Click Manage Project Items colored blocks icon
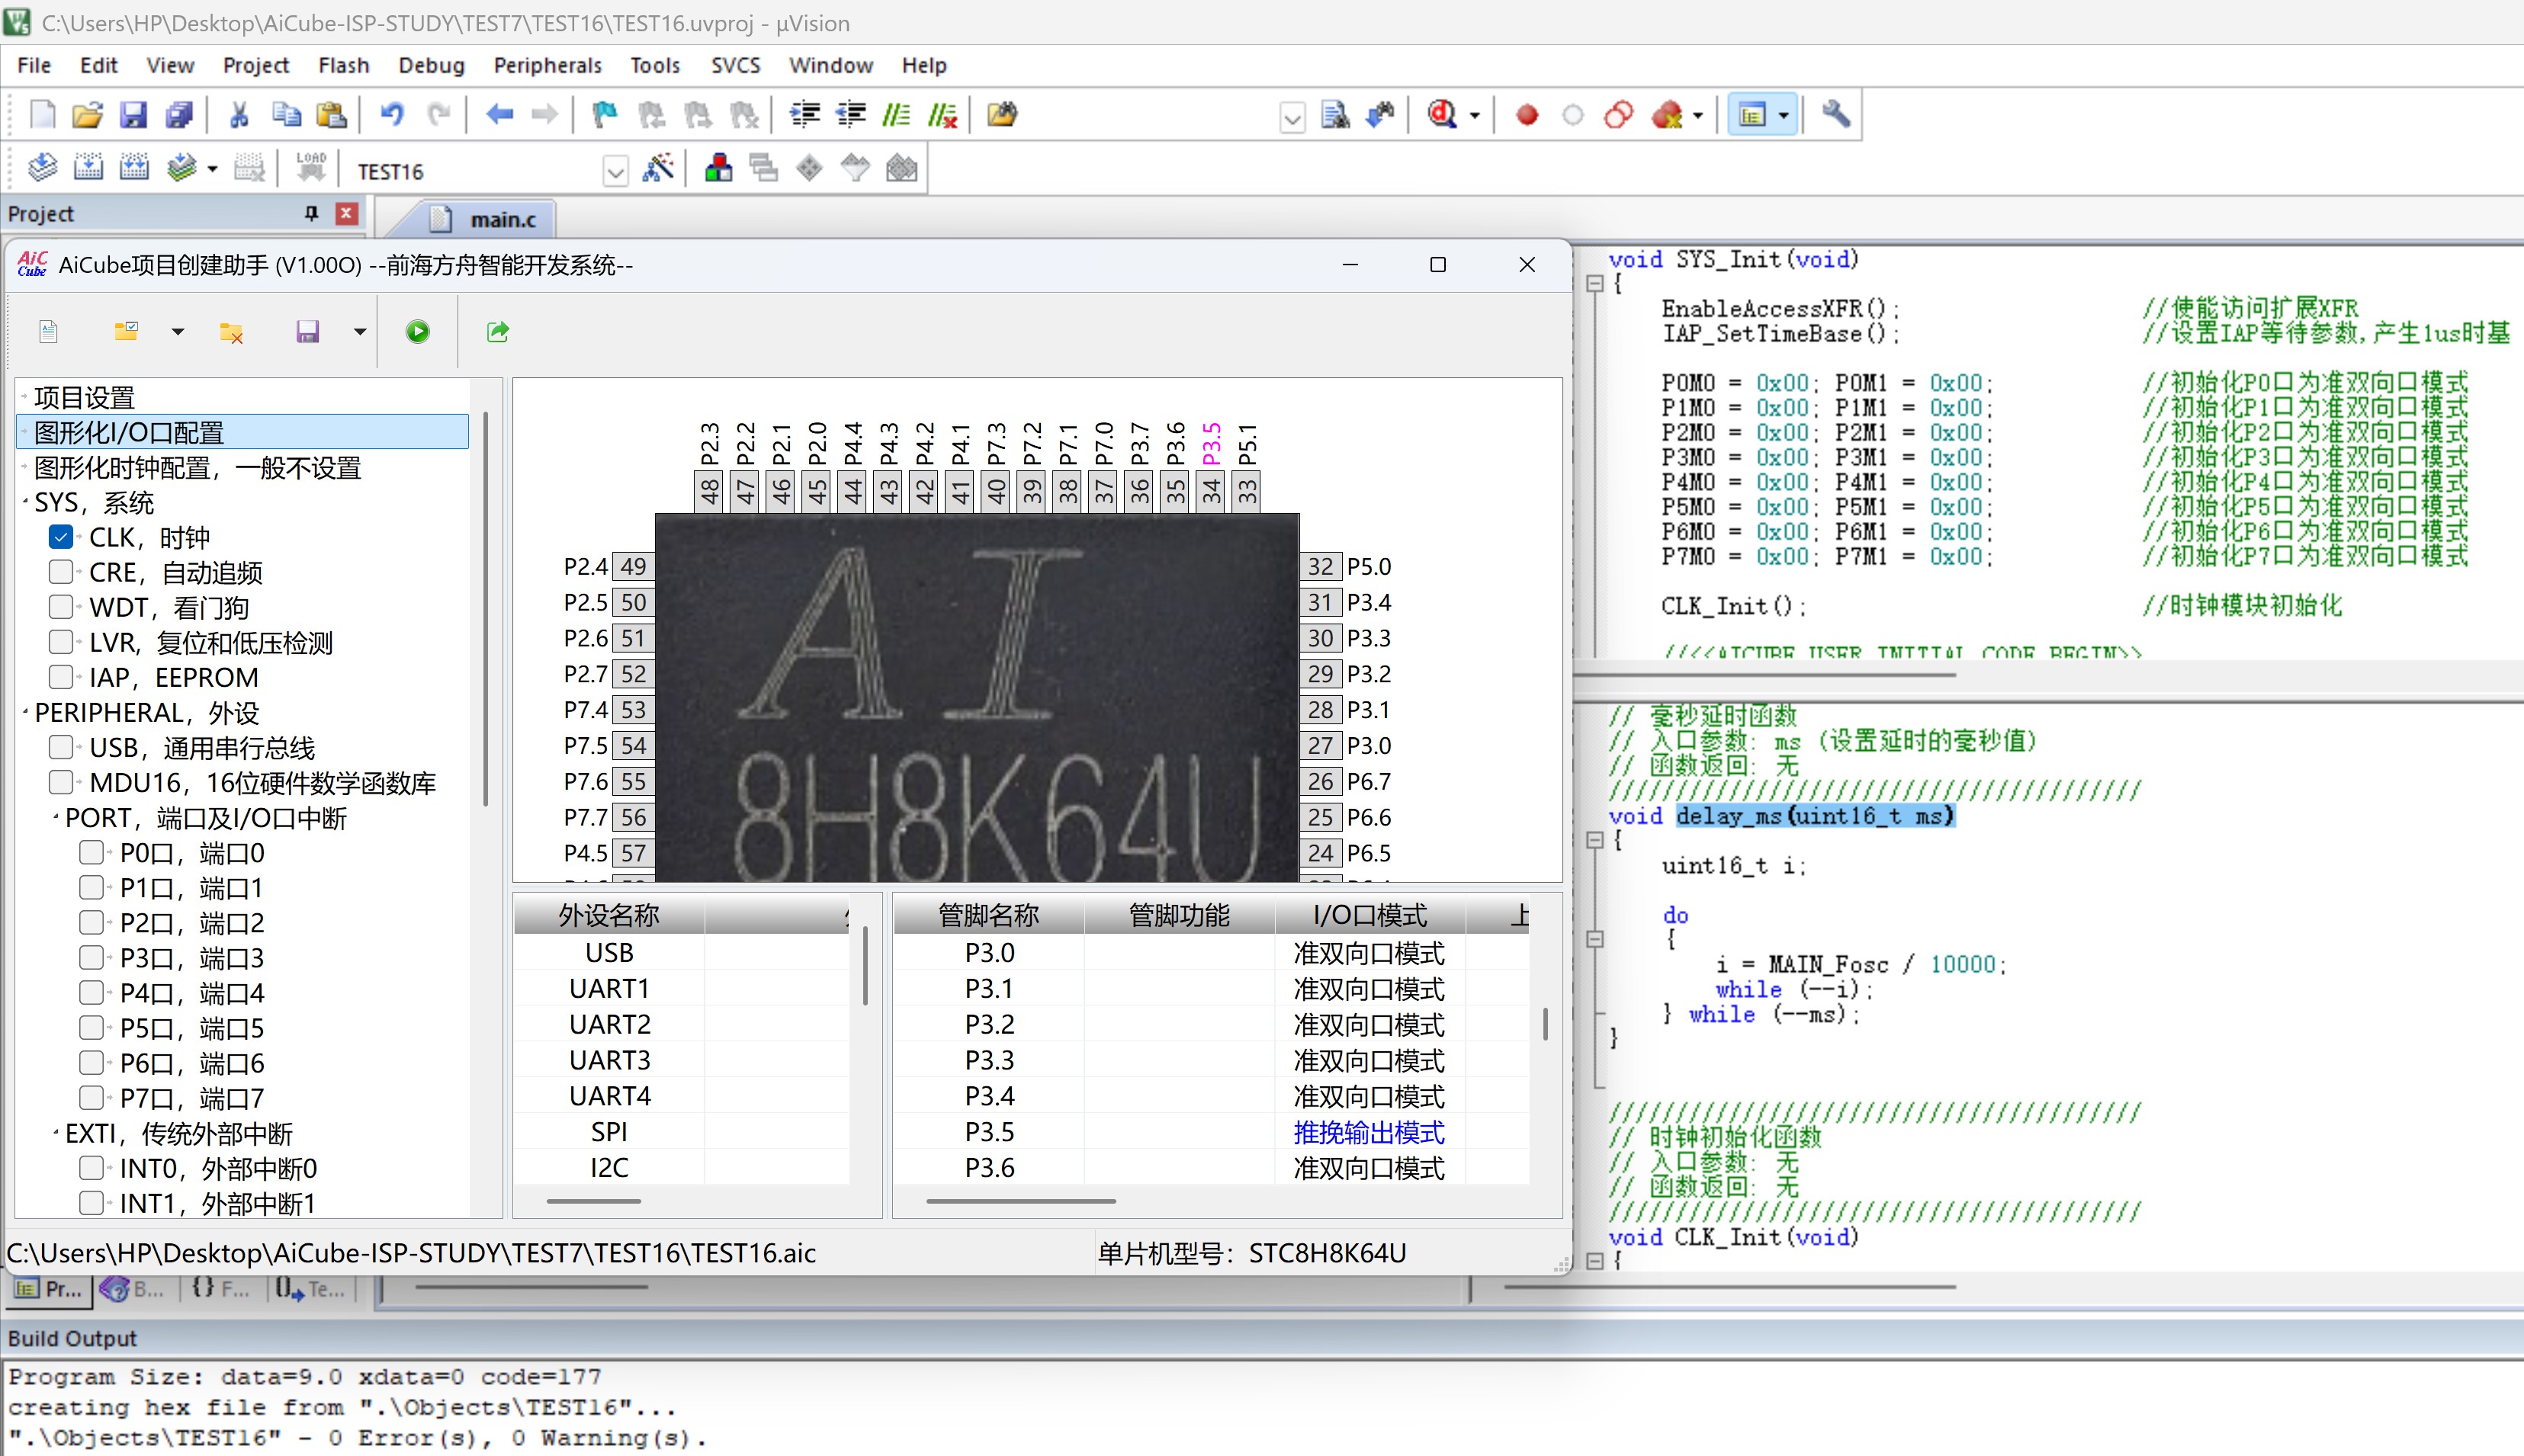The image size is (2524, 1456). (x=718, y=168)
